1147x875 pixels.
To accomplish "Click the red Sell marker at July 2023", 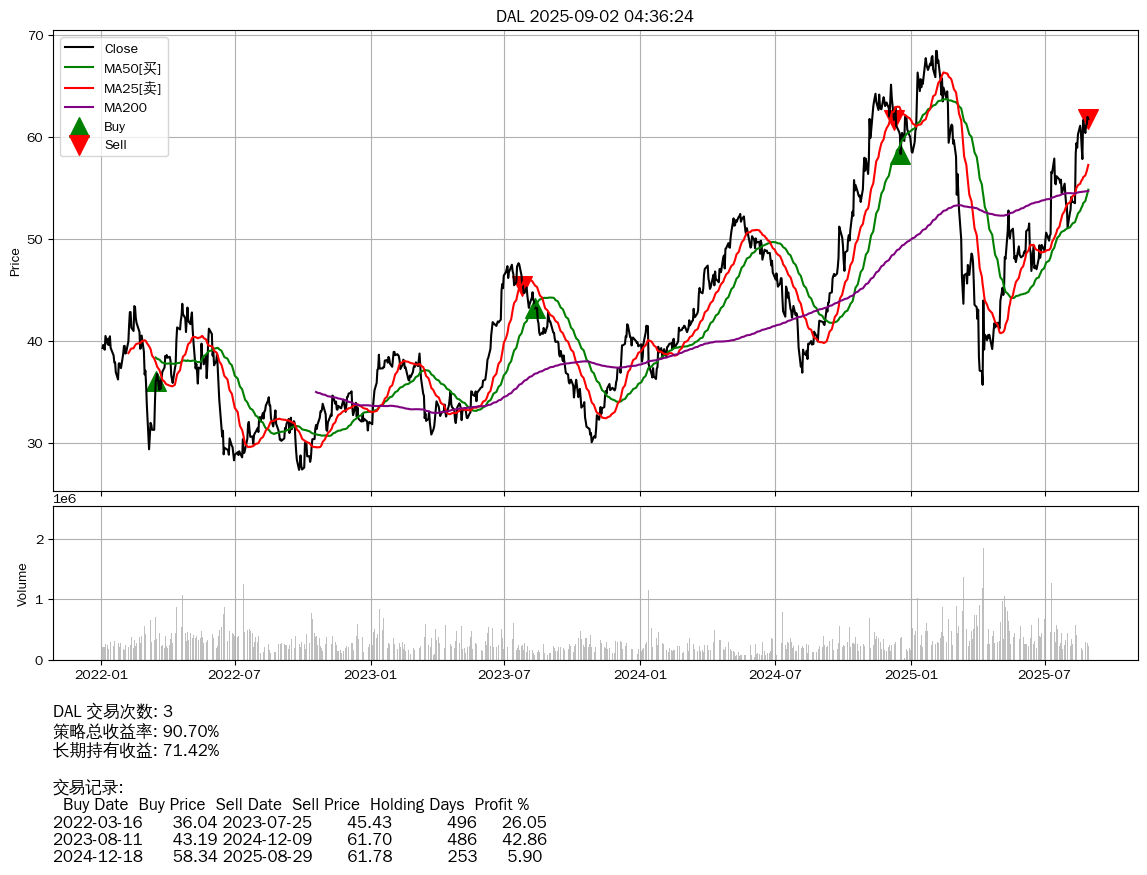I will [523, 285].
